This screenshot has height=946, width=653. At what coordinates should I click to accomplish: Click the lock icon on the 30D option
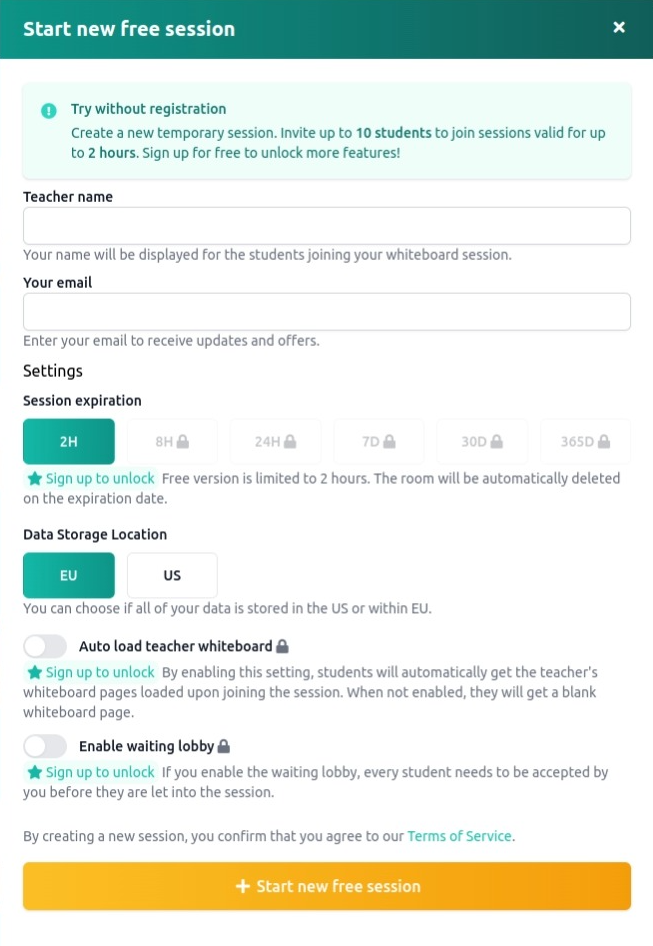tap(496, 441)
